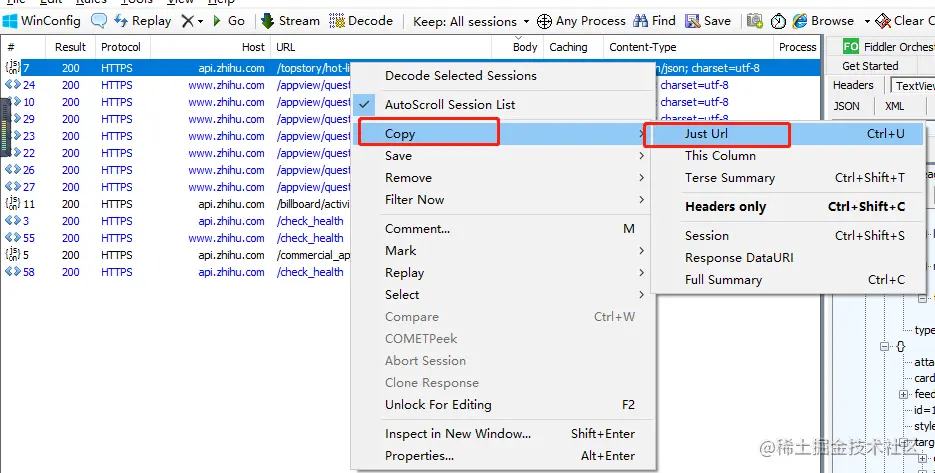Click the comment speech bubble toolbar icon
This screenshot has width=935, height=473.
[x=99, y=21]
